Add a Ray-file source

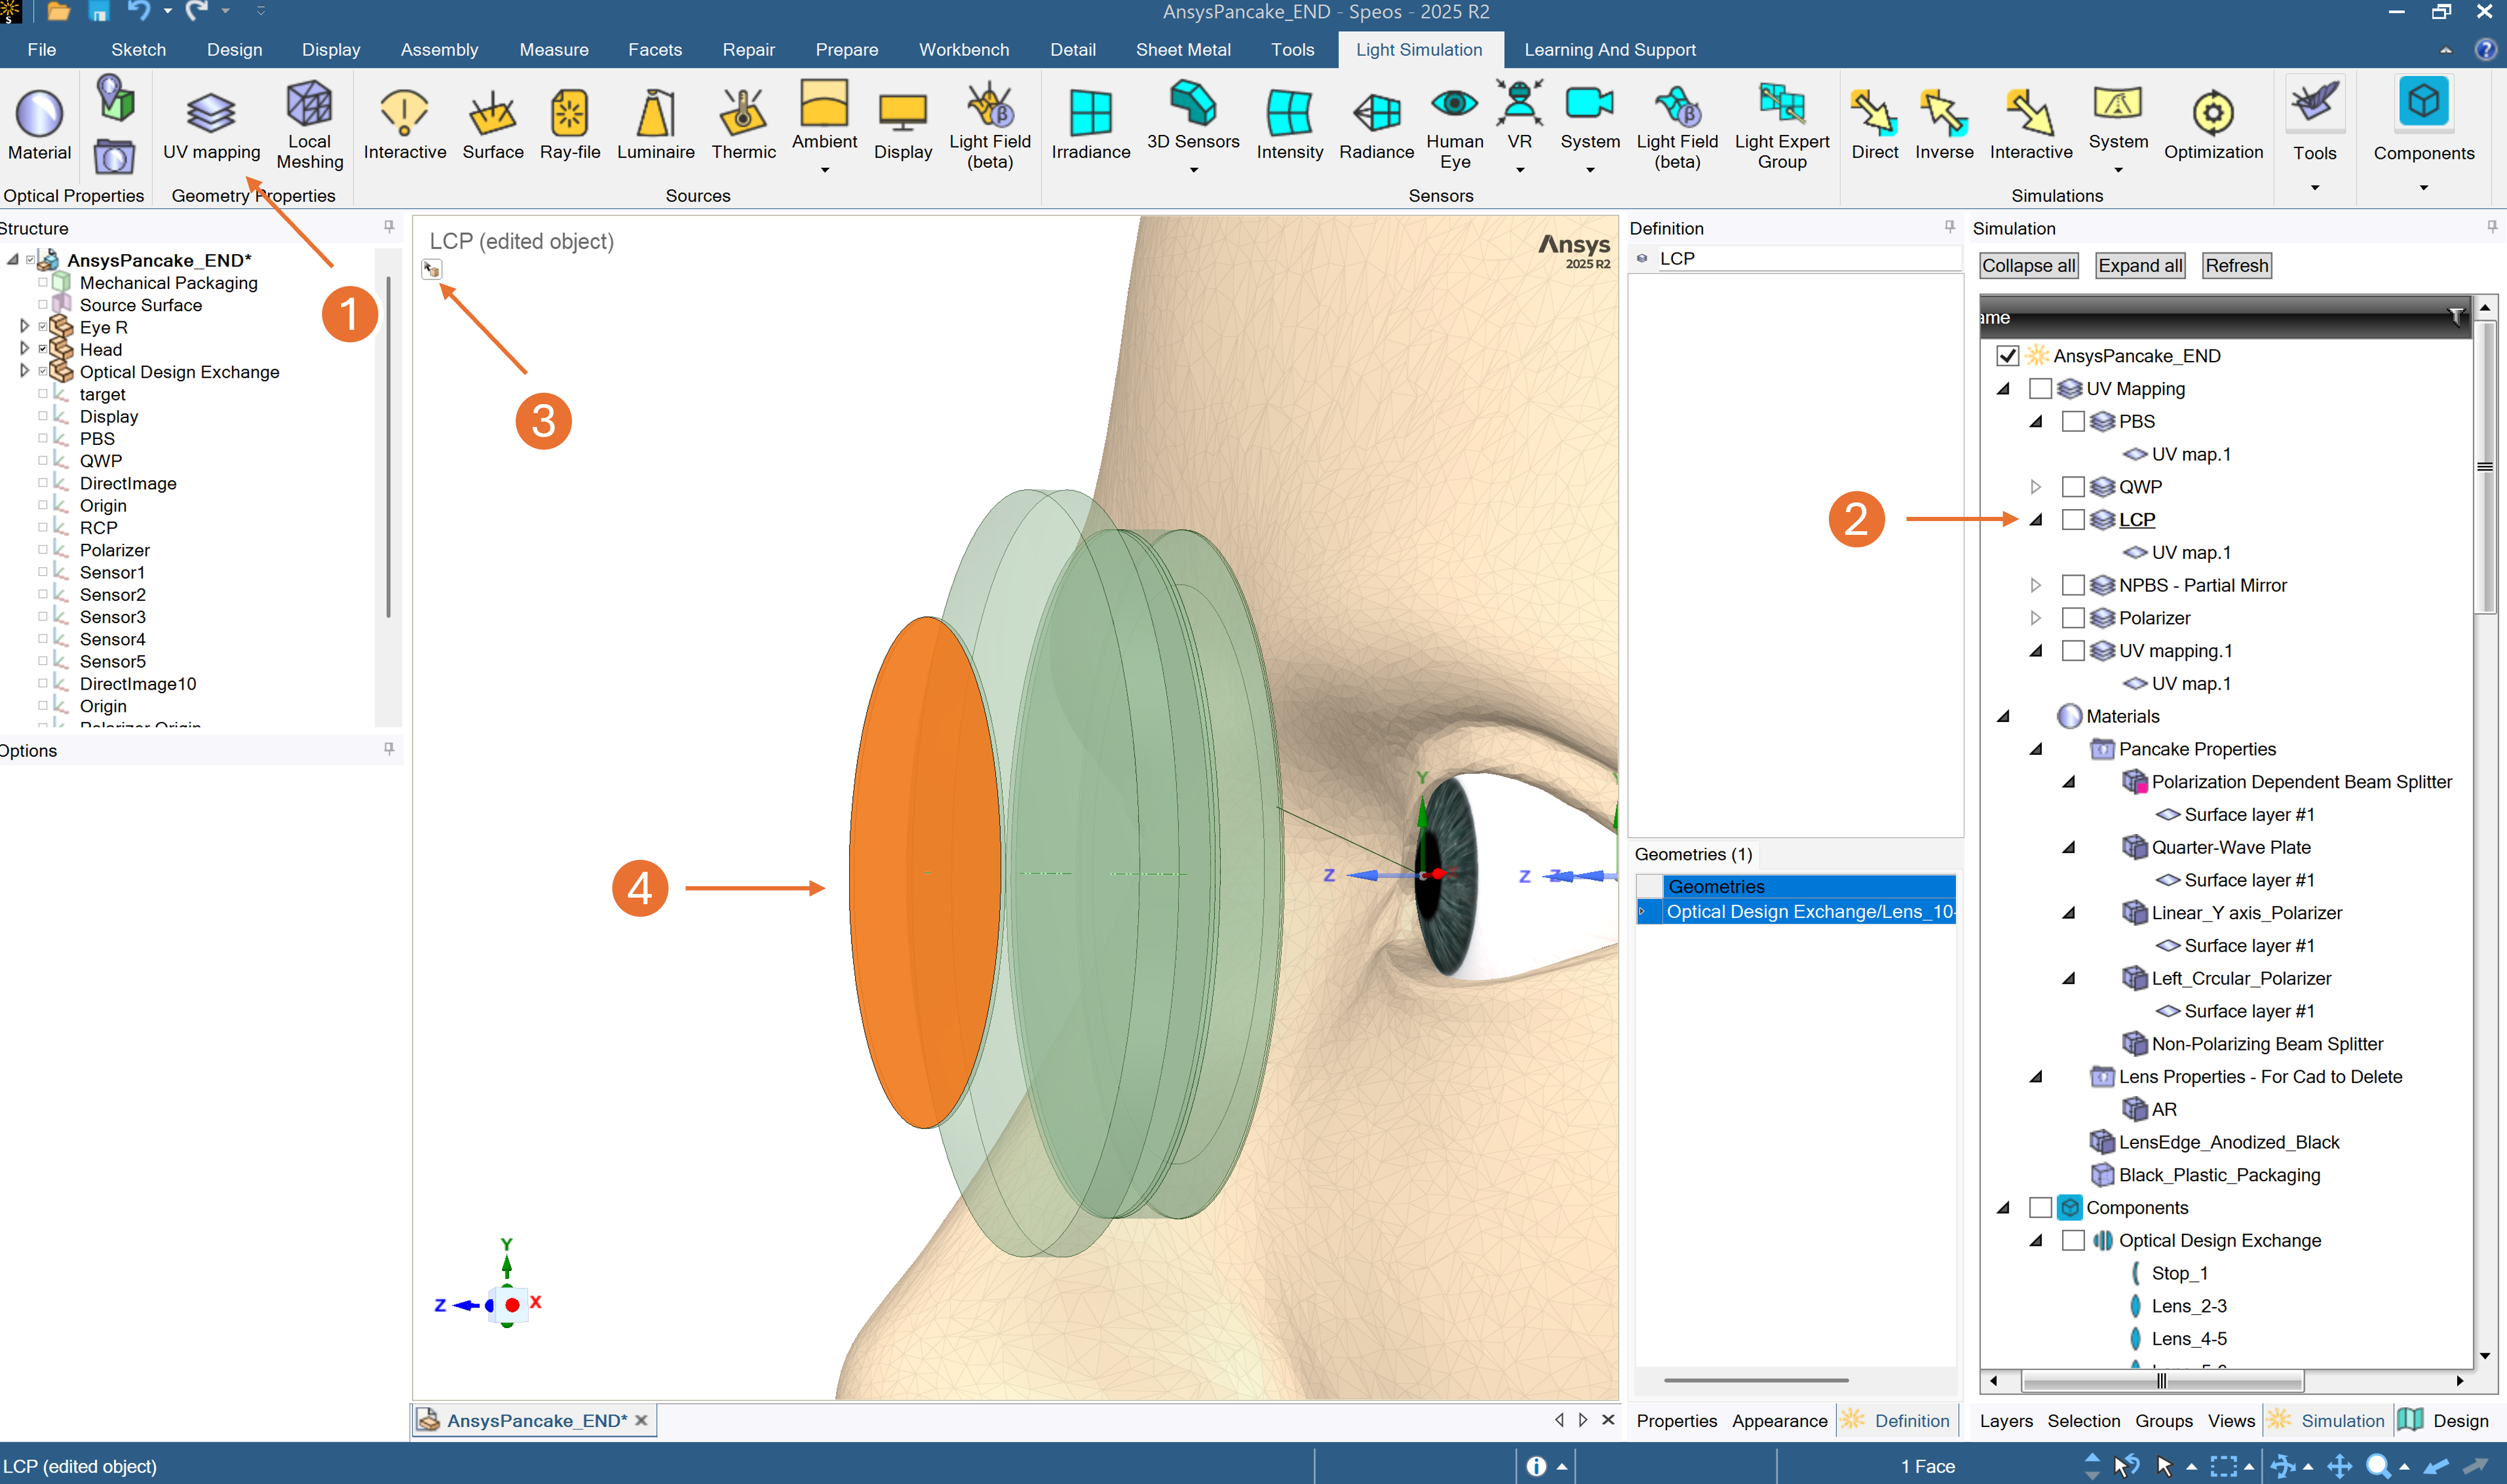(x=569, y=124)
